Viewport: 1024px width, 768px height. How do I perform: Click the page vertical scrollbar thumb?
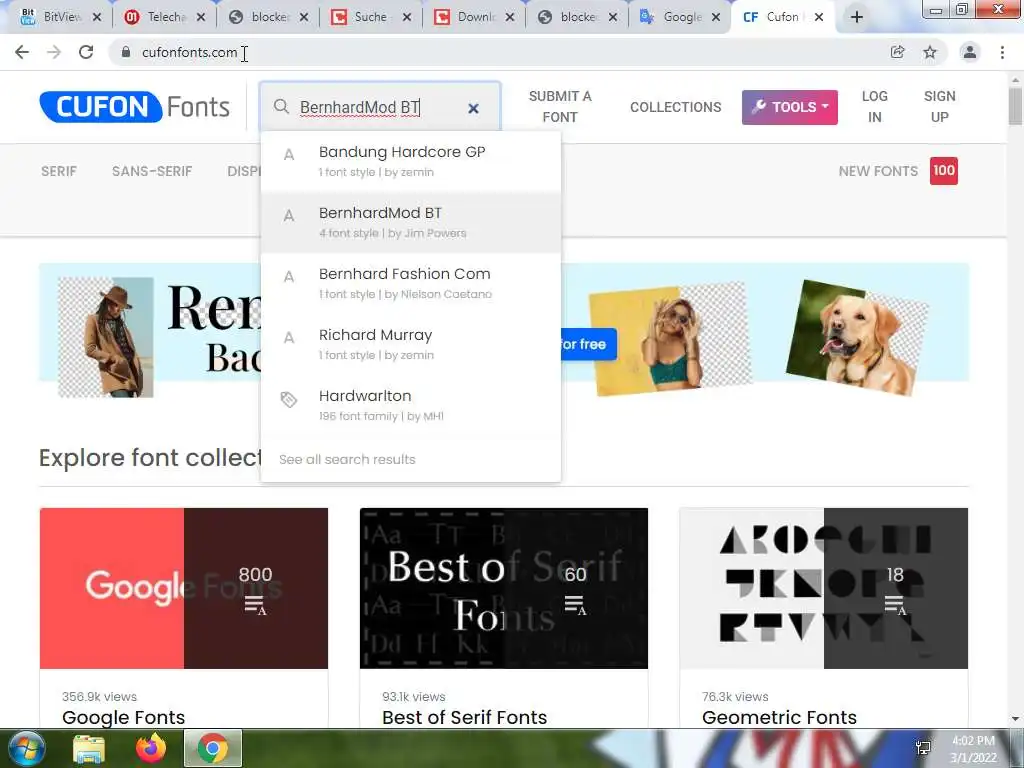[x=1015, y=104]
